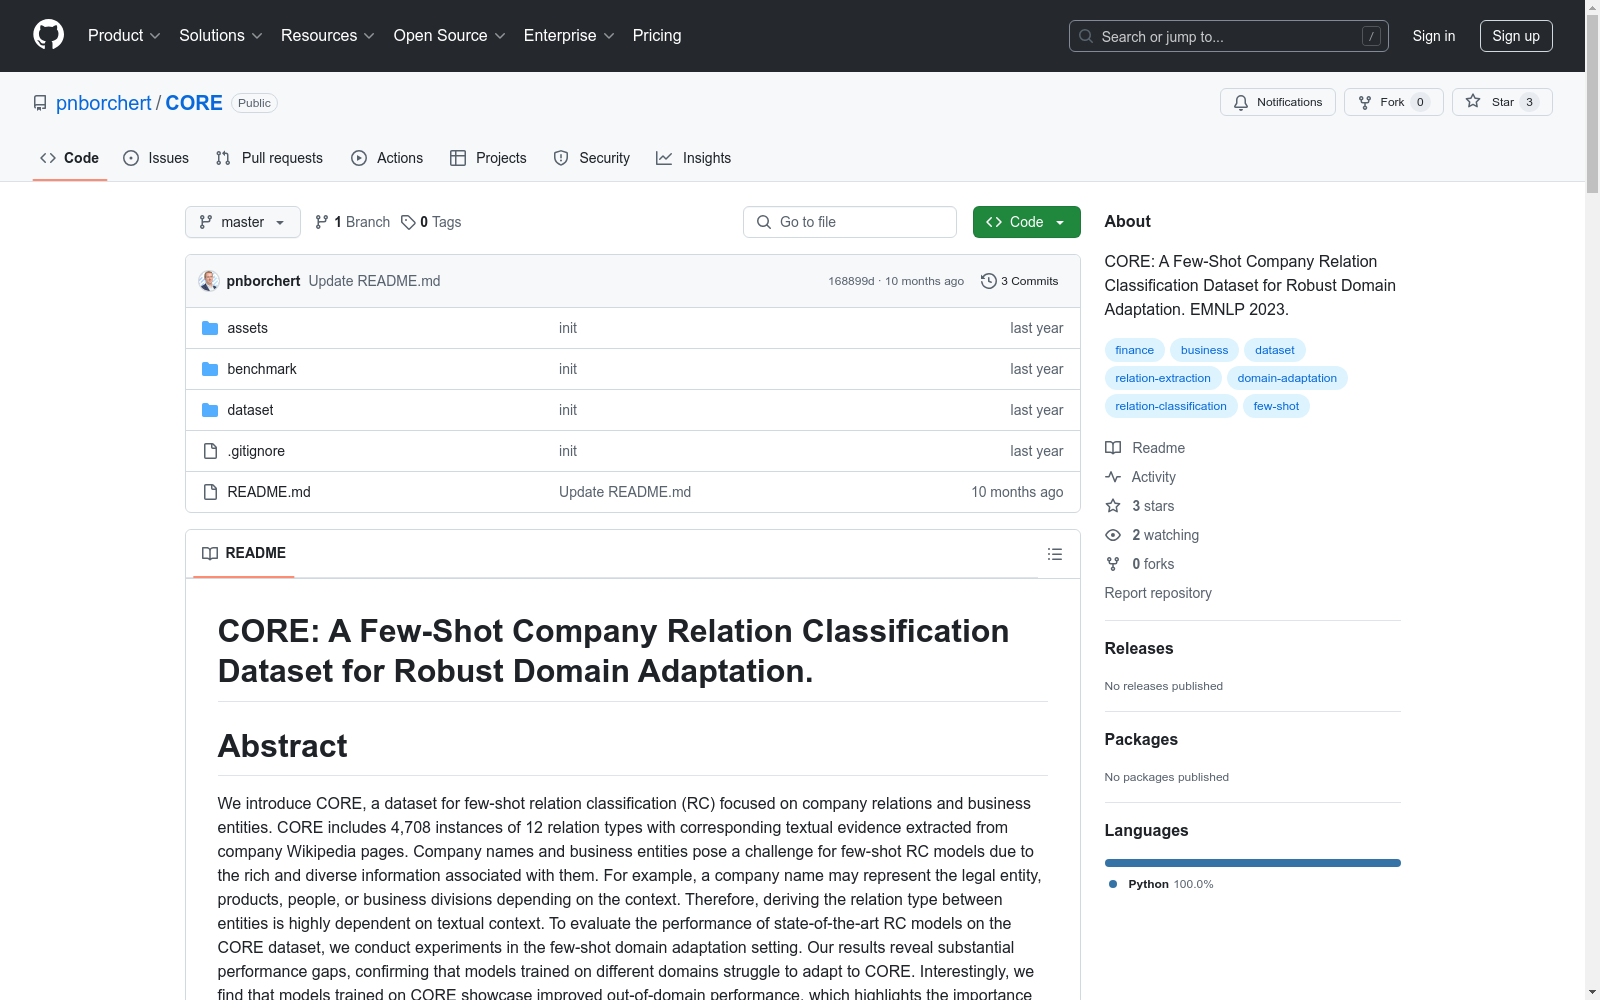View the 3 Commits history
Image resolution: width=1600 pixels, height=1000 pixels.
coord(1019,281)
